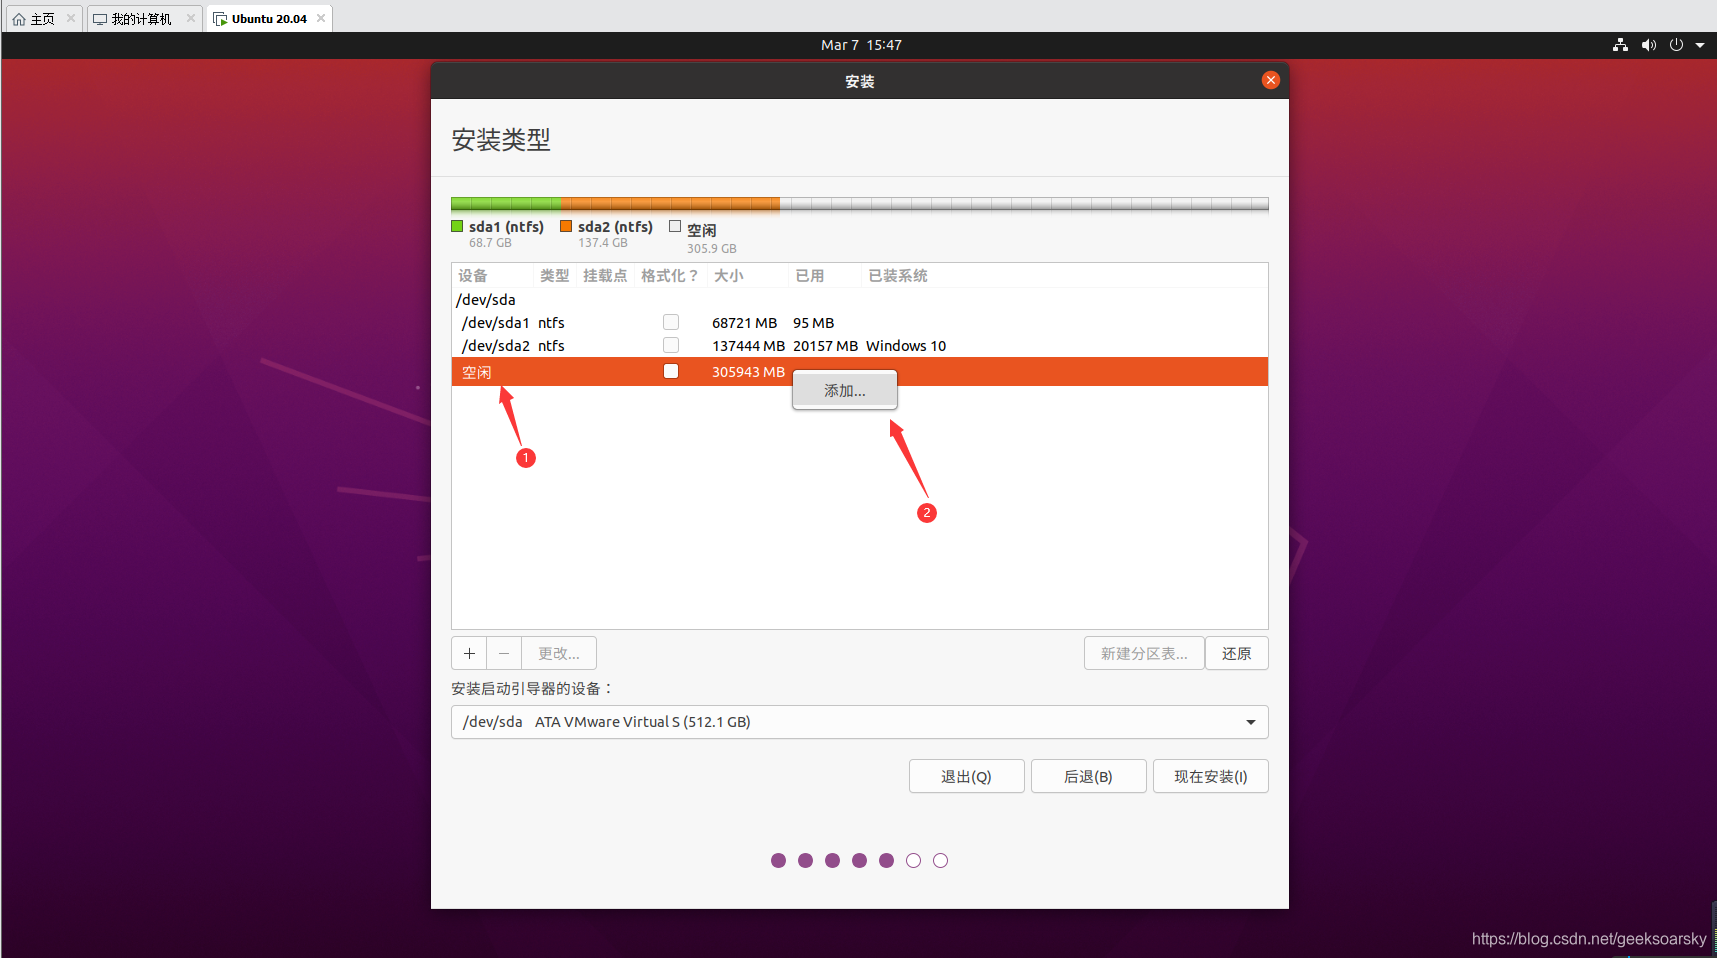Switch to the Ubuntu 20.04 tab
This screenshot has height=958, width=1717.
269,19
